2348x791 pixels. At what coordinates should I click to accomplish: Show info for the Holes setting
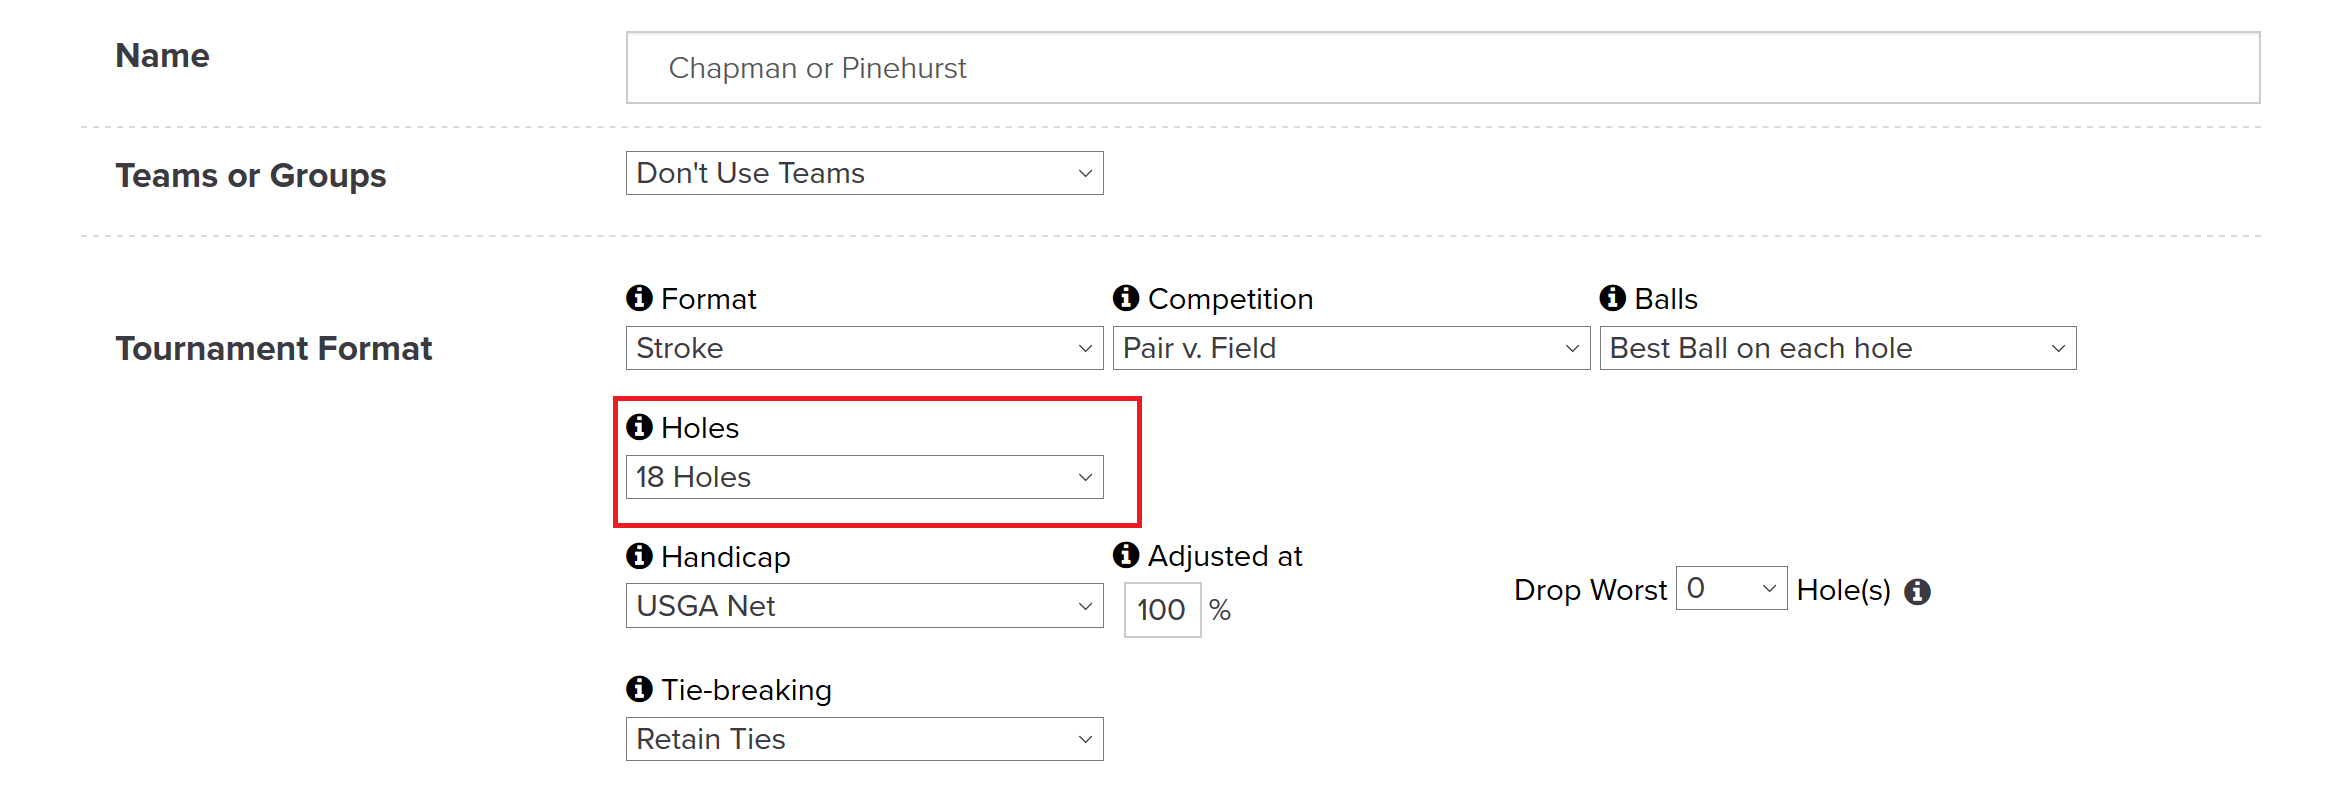[639, 427]
